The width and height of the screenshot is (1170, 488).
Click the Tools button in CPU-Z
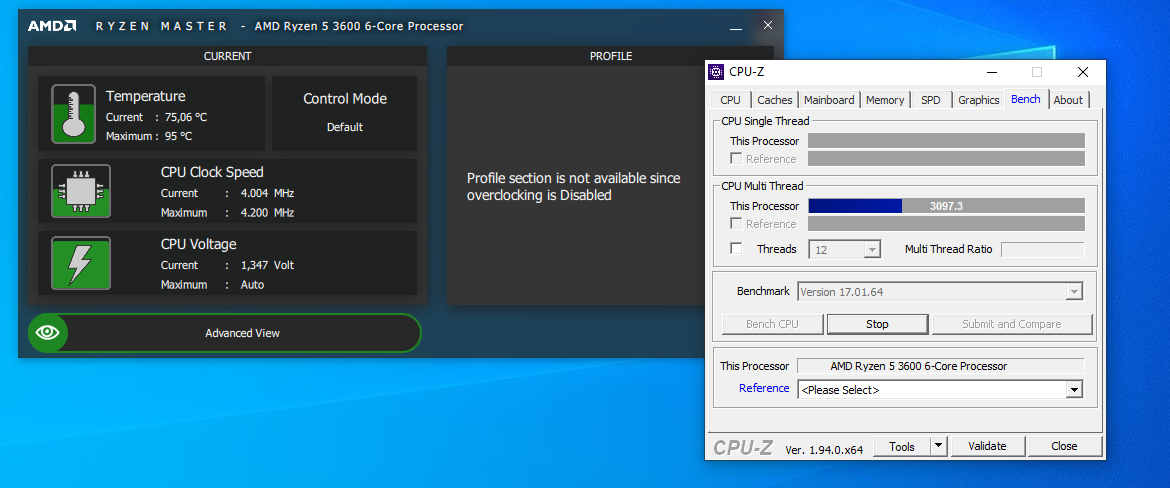point(901,446)
